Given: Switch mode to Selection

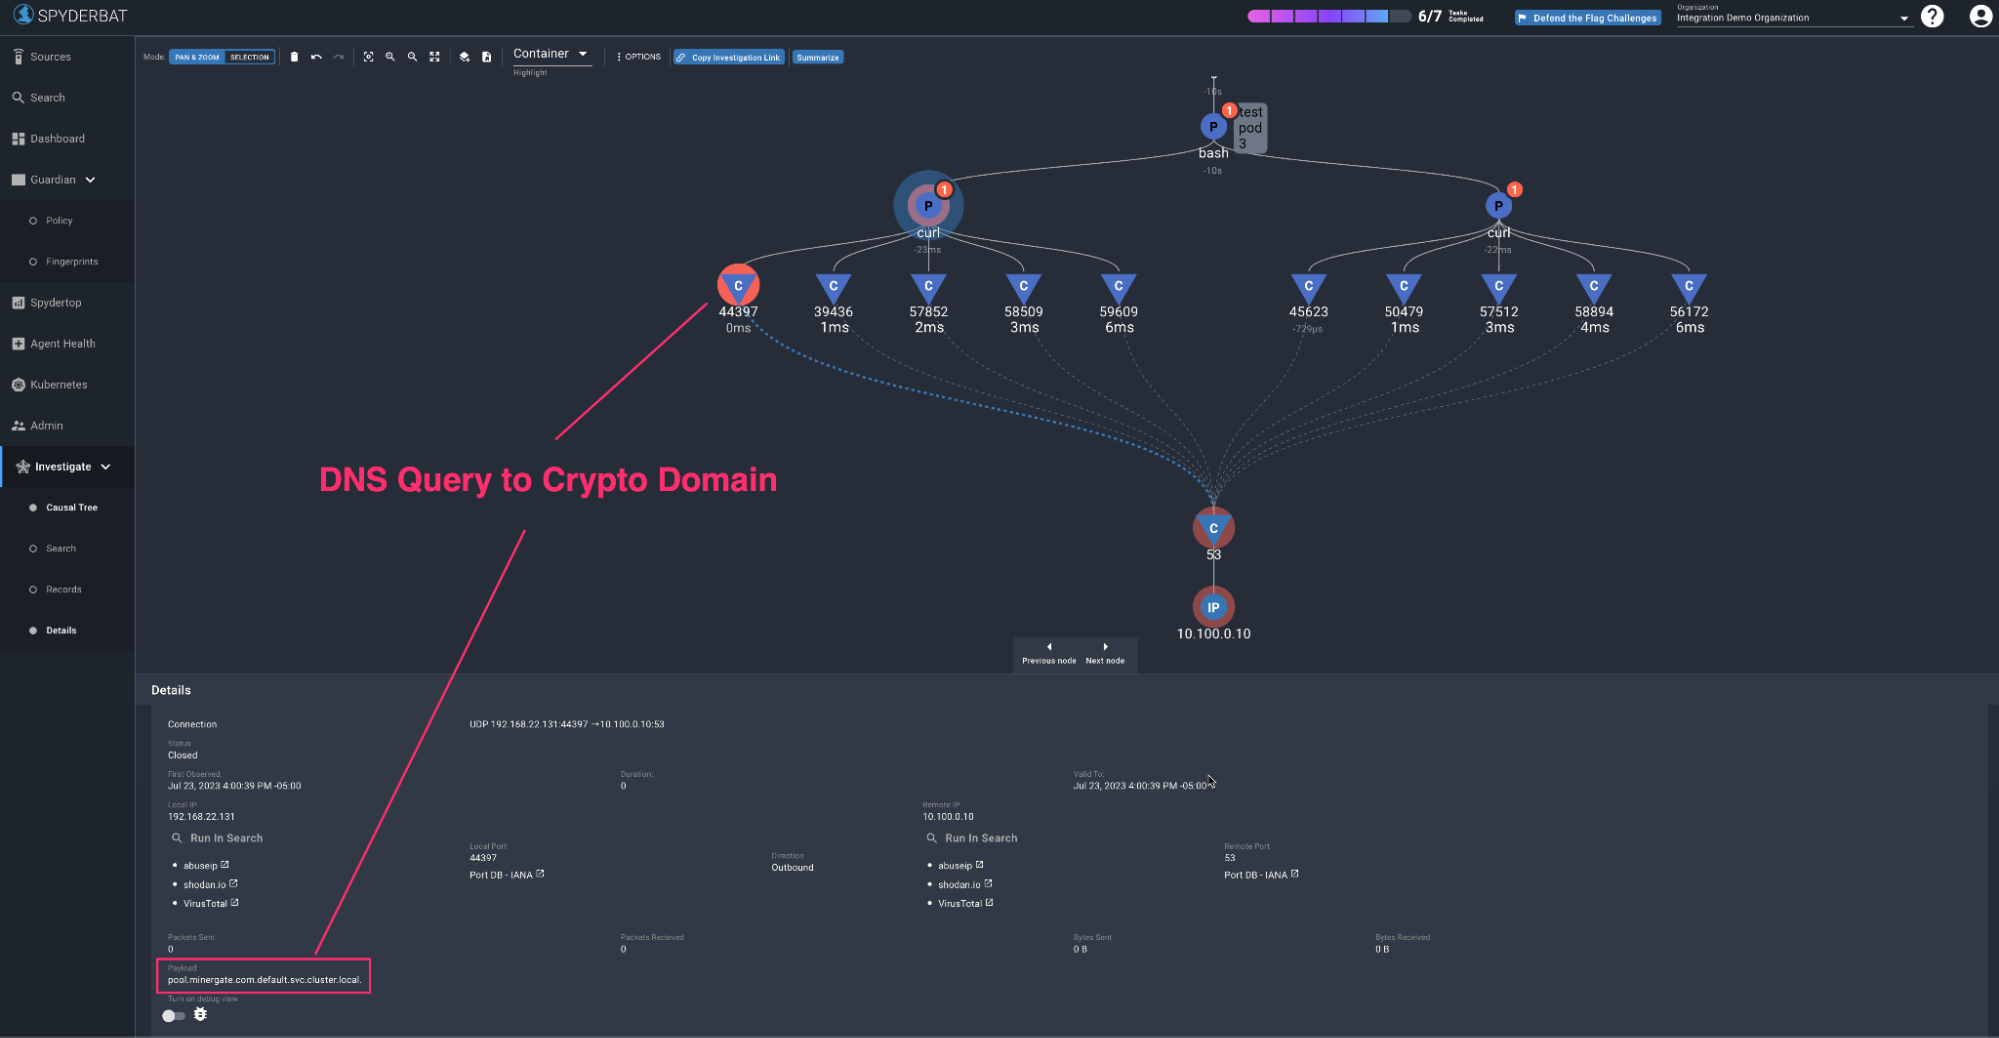Looking at the screenshot, I should point(249,57).
